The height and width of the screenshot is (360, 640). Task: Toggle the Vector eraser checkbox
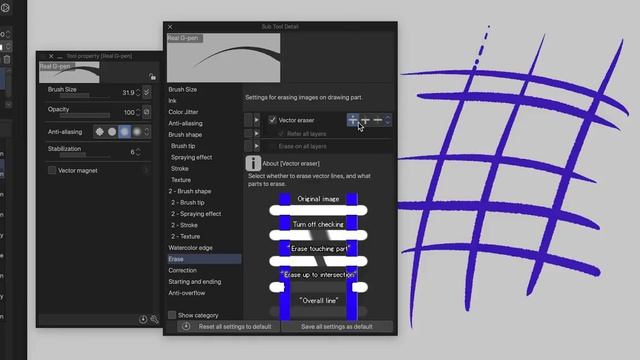[272, 120]
